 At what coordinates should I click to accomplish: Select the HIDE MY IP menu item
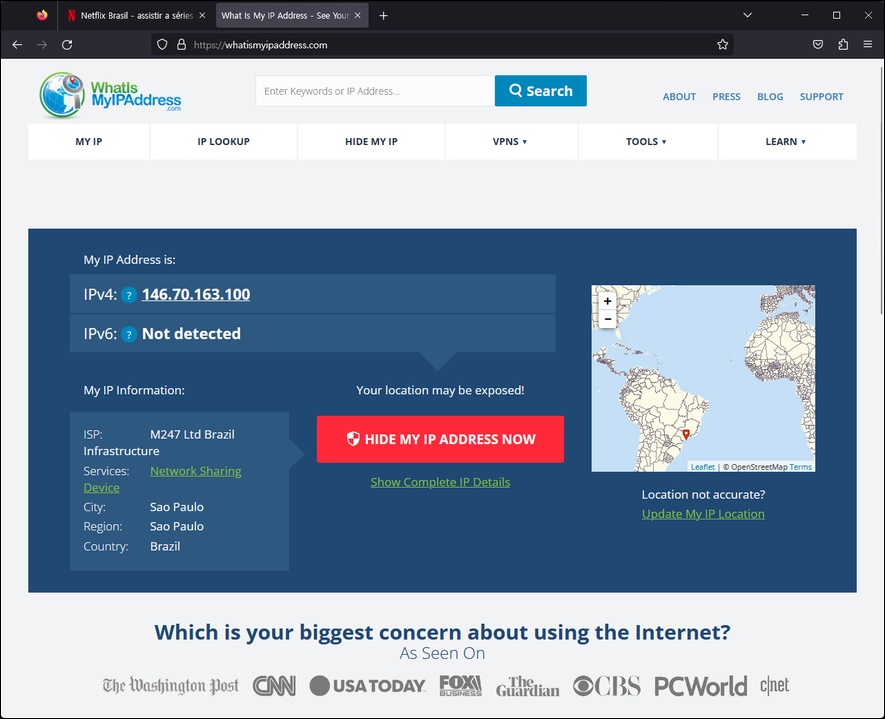tap(371, 142)
